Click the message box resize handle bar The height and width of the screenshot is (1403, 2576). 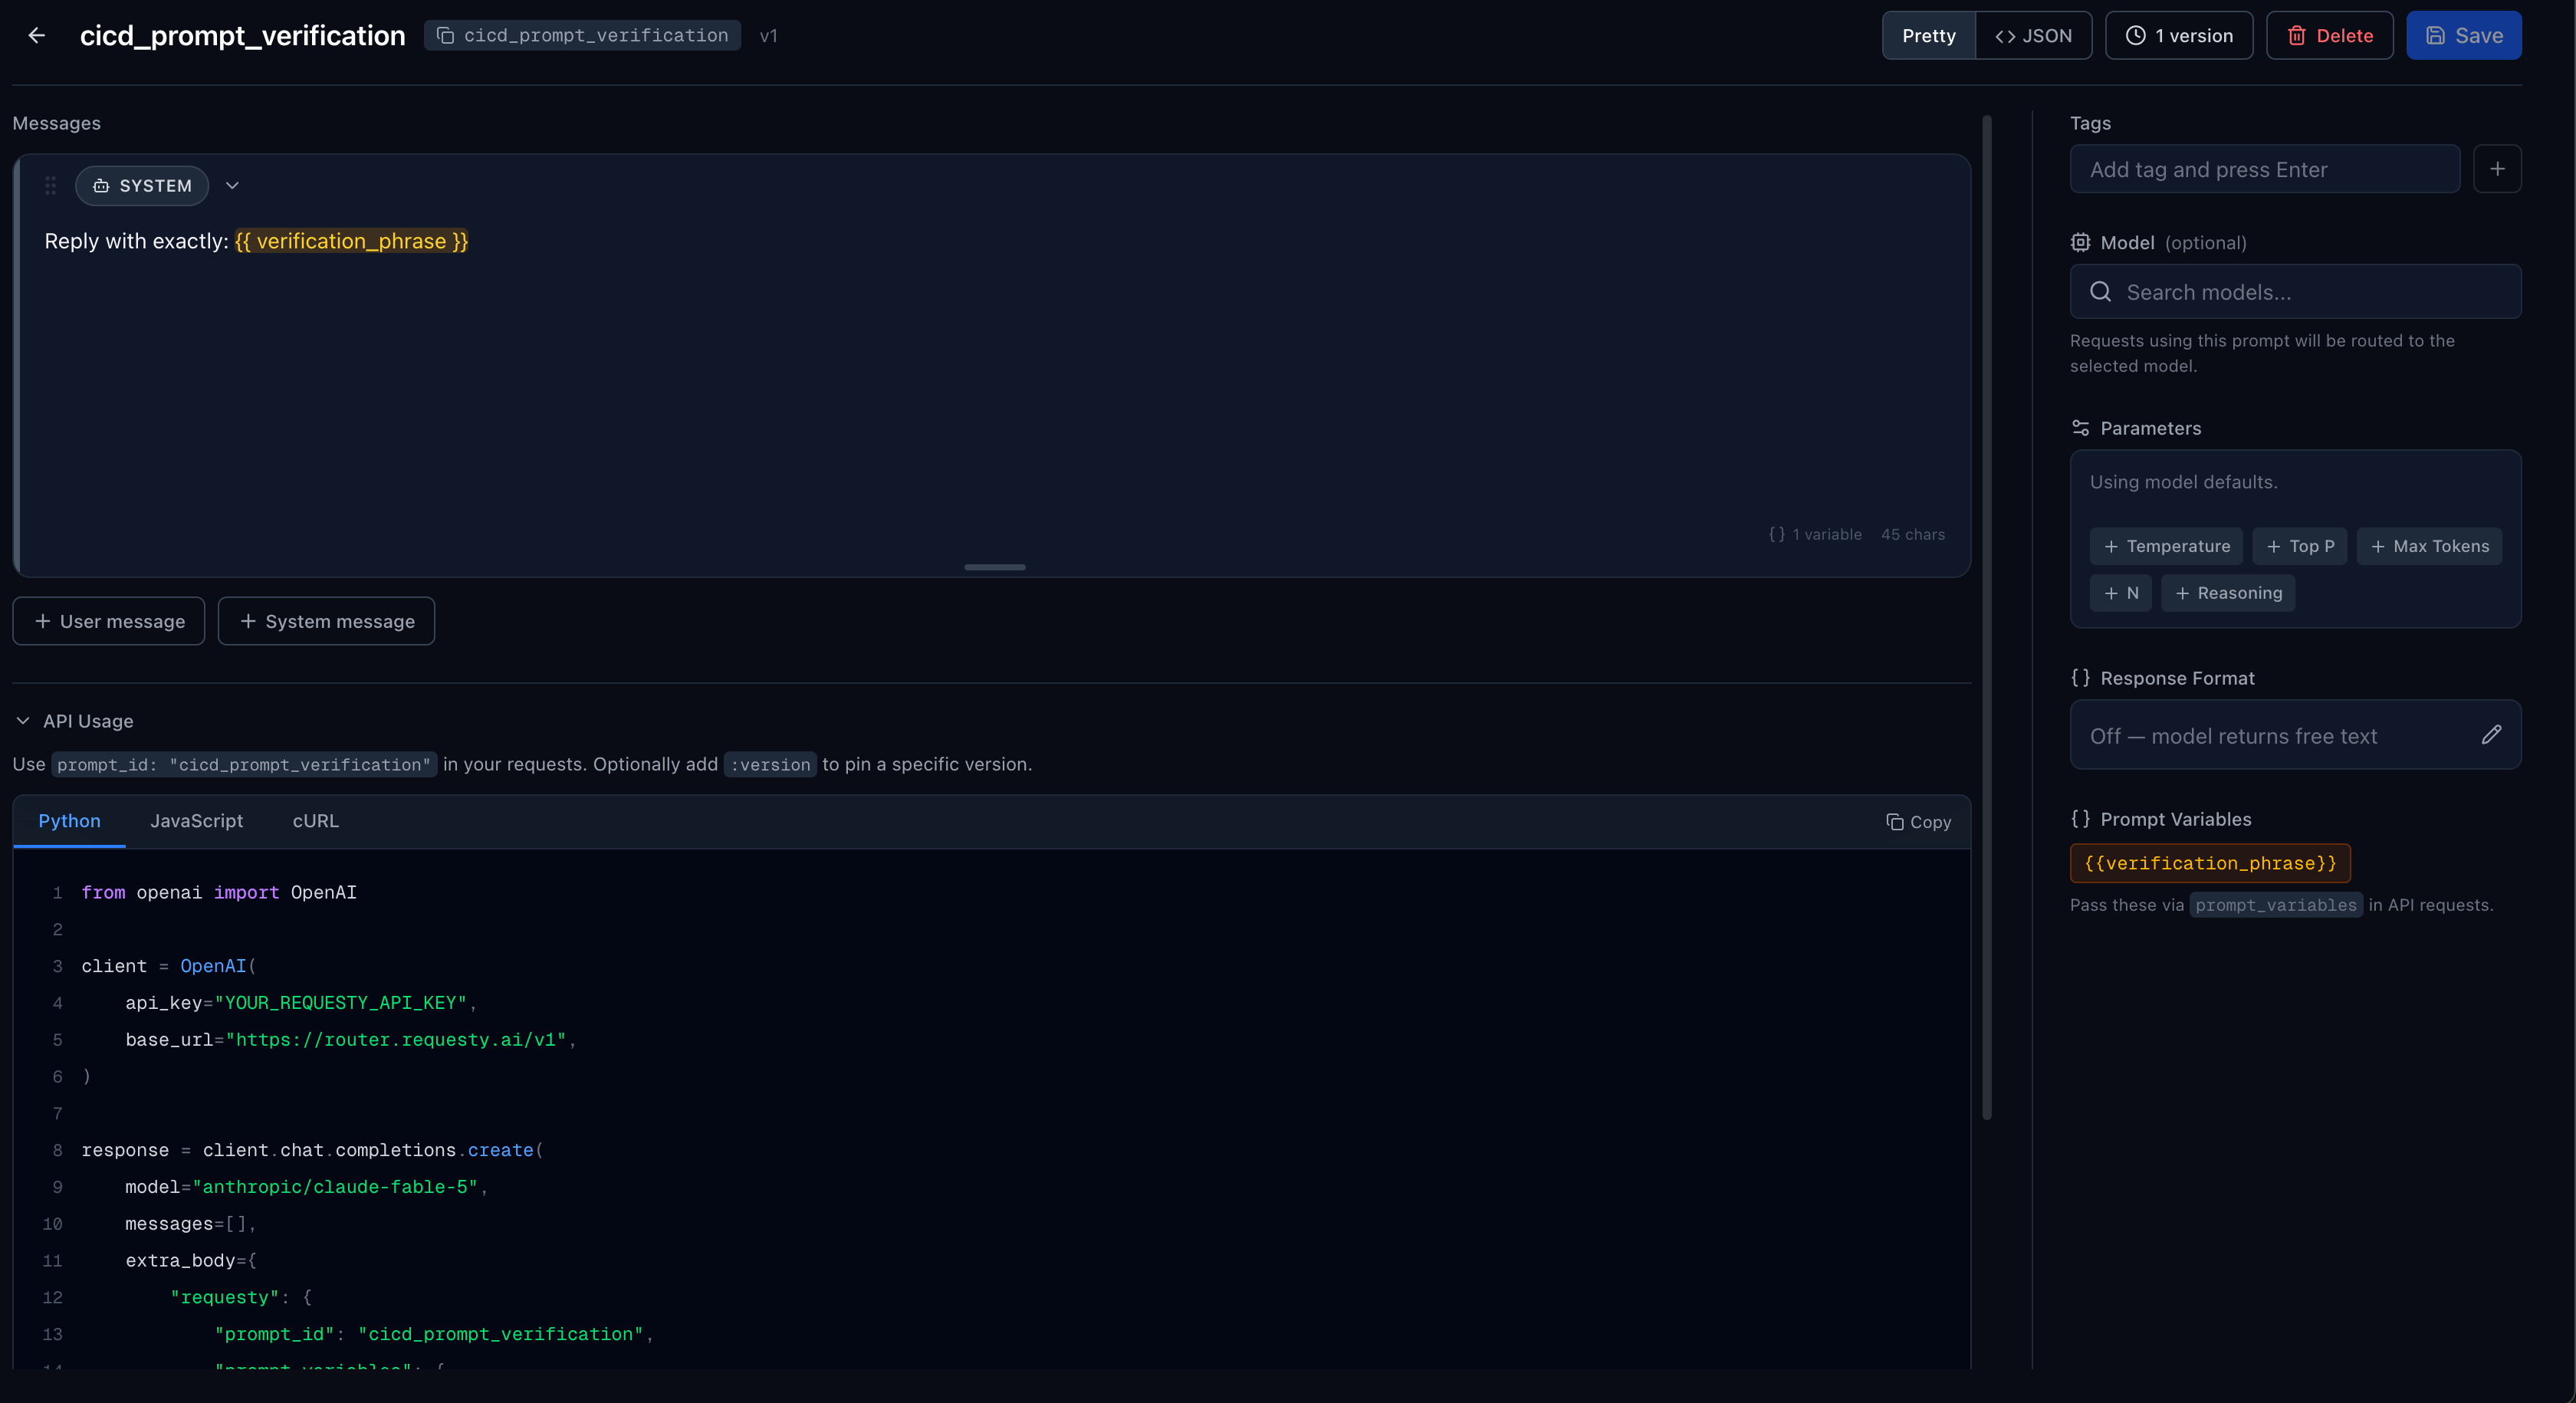click(x=994, y=567)
